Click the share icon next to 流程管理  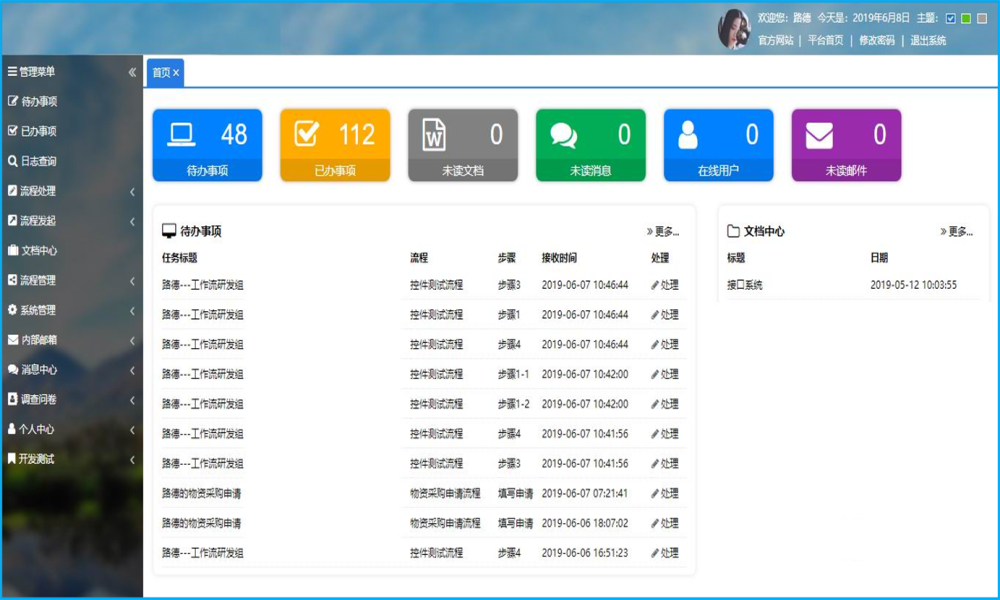pos(12,279)
